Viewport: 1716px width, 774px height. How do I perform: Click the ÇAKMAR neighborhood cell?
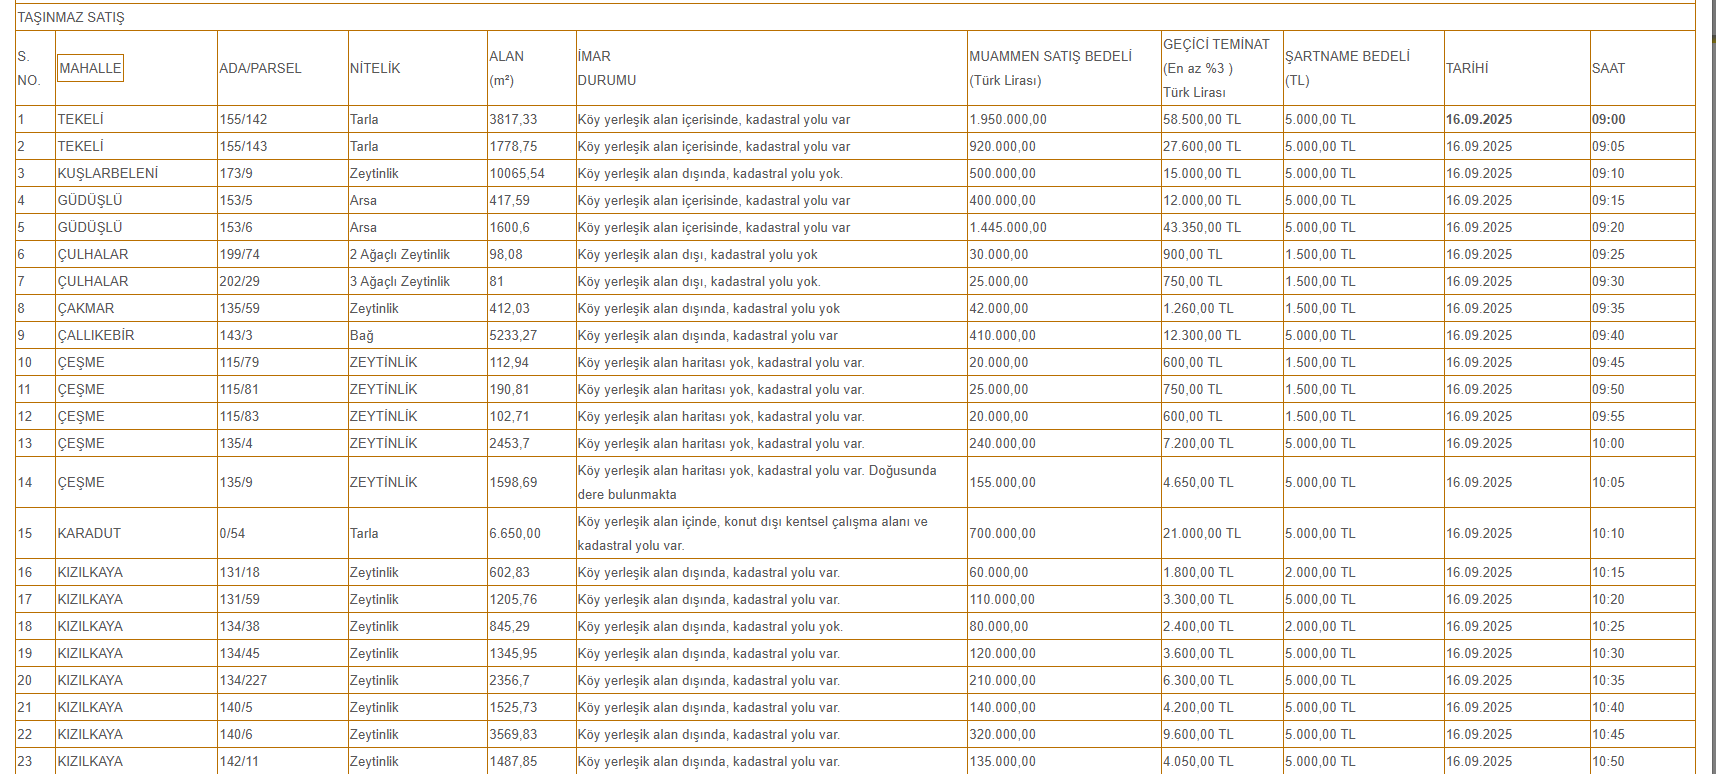pyautogui.click(x=86, y=308)
